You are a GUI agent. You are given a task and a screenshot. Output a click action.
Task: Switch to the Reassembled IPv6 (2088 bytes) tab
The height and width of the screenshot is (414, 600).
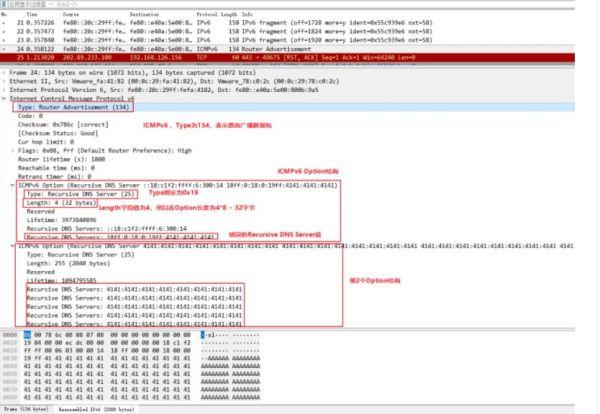point(96,409)
